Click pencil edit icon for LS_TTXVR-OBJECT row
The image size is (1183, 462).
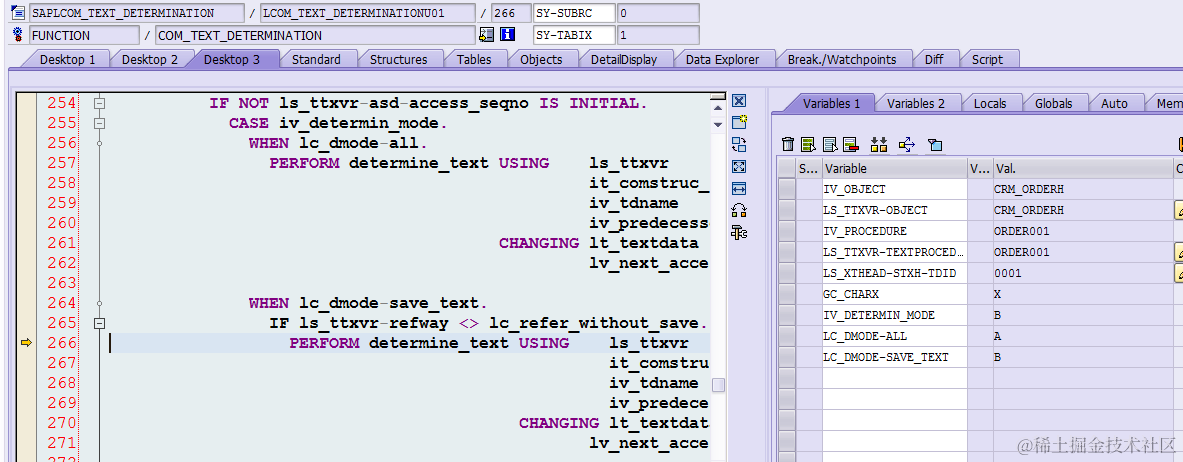[x=1179, y=210]
